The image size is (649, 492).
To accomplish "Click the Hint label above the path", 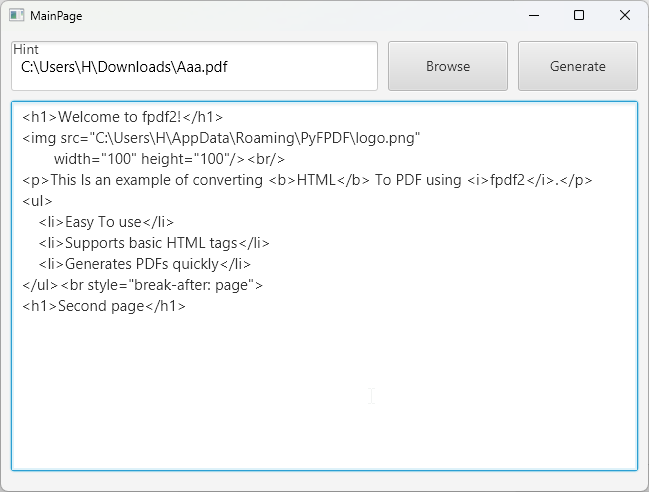I will point(26,49).
